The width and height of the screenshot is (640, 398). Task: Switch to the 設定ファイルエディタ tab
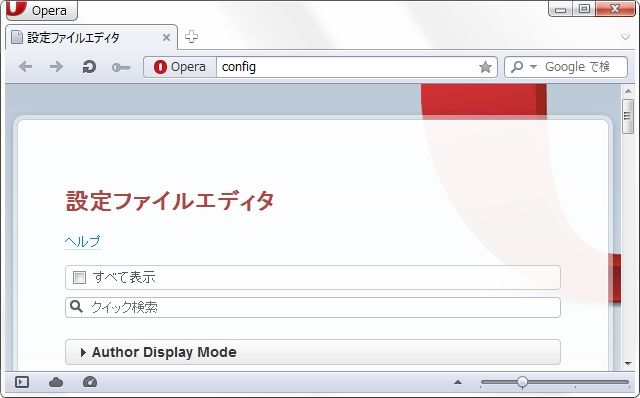click(91, 38)
